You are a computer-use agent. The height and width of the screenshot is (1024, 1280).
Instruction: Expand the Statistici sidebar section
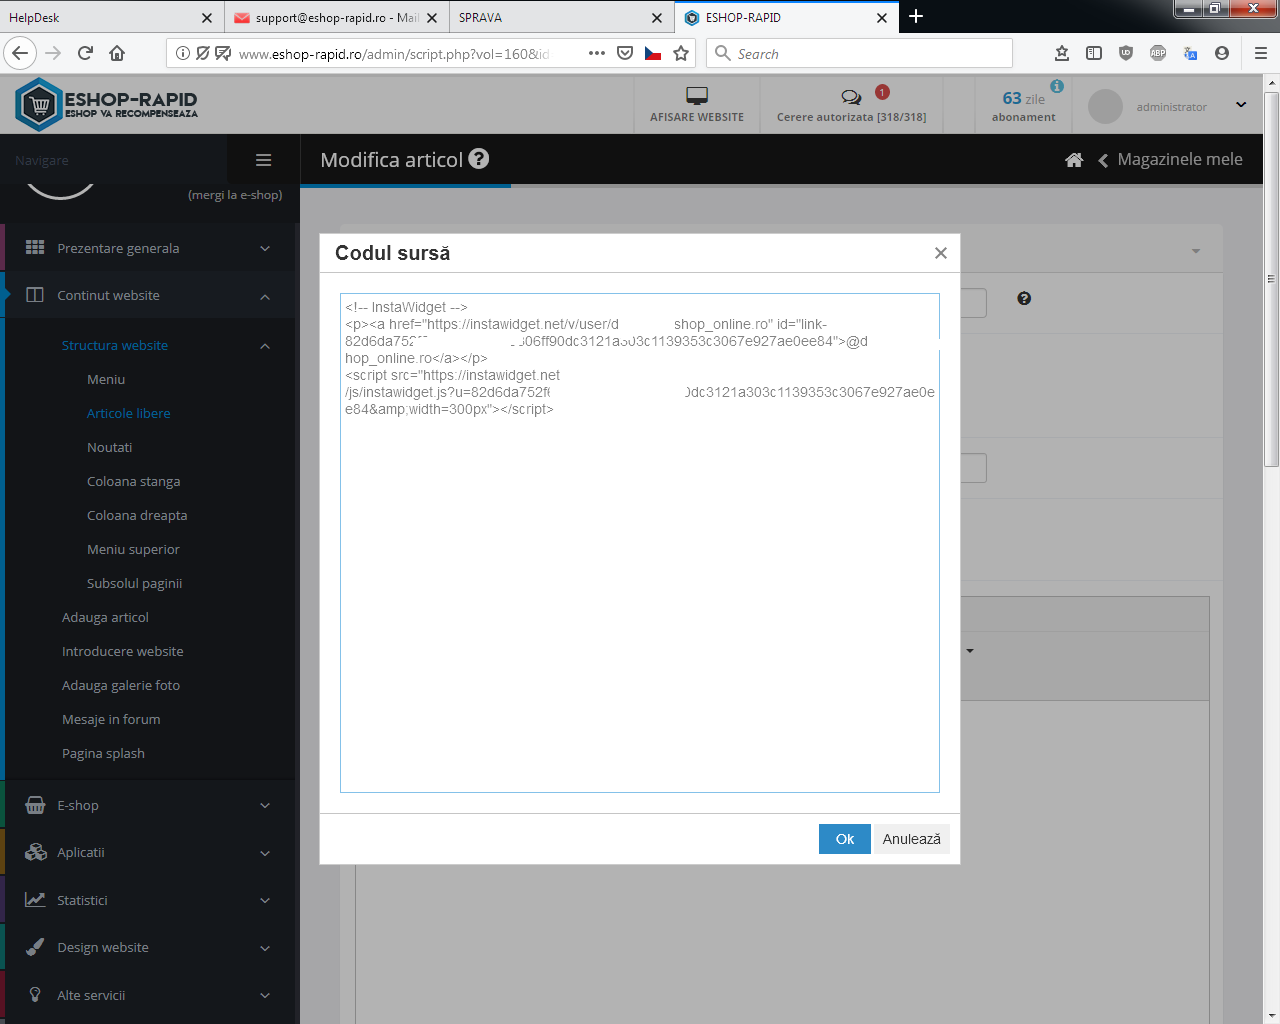pos(150,900)
